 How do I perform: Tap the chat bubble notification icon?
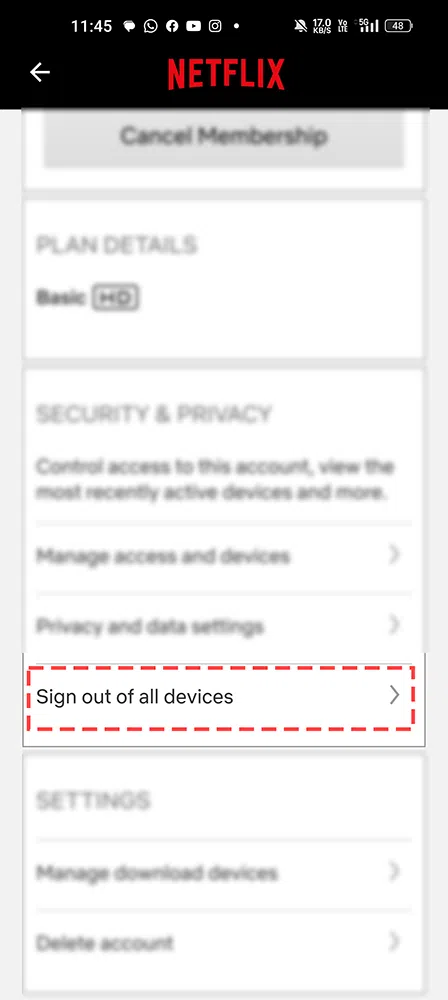click(x=130, y=26)
